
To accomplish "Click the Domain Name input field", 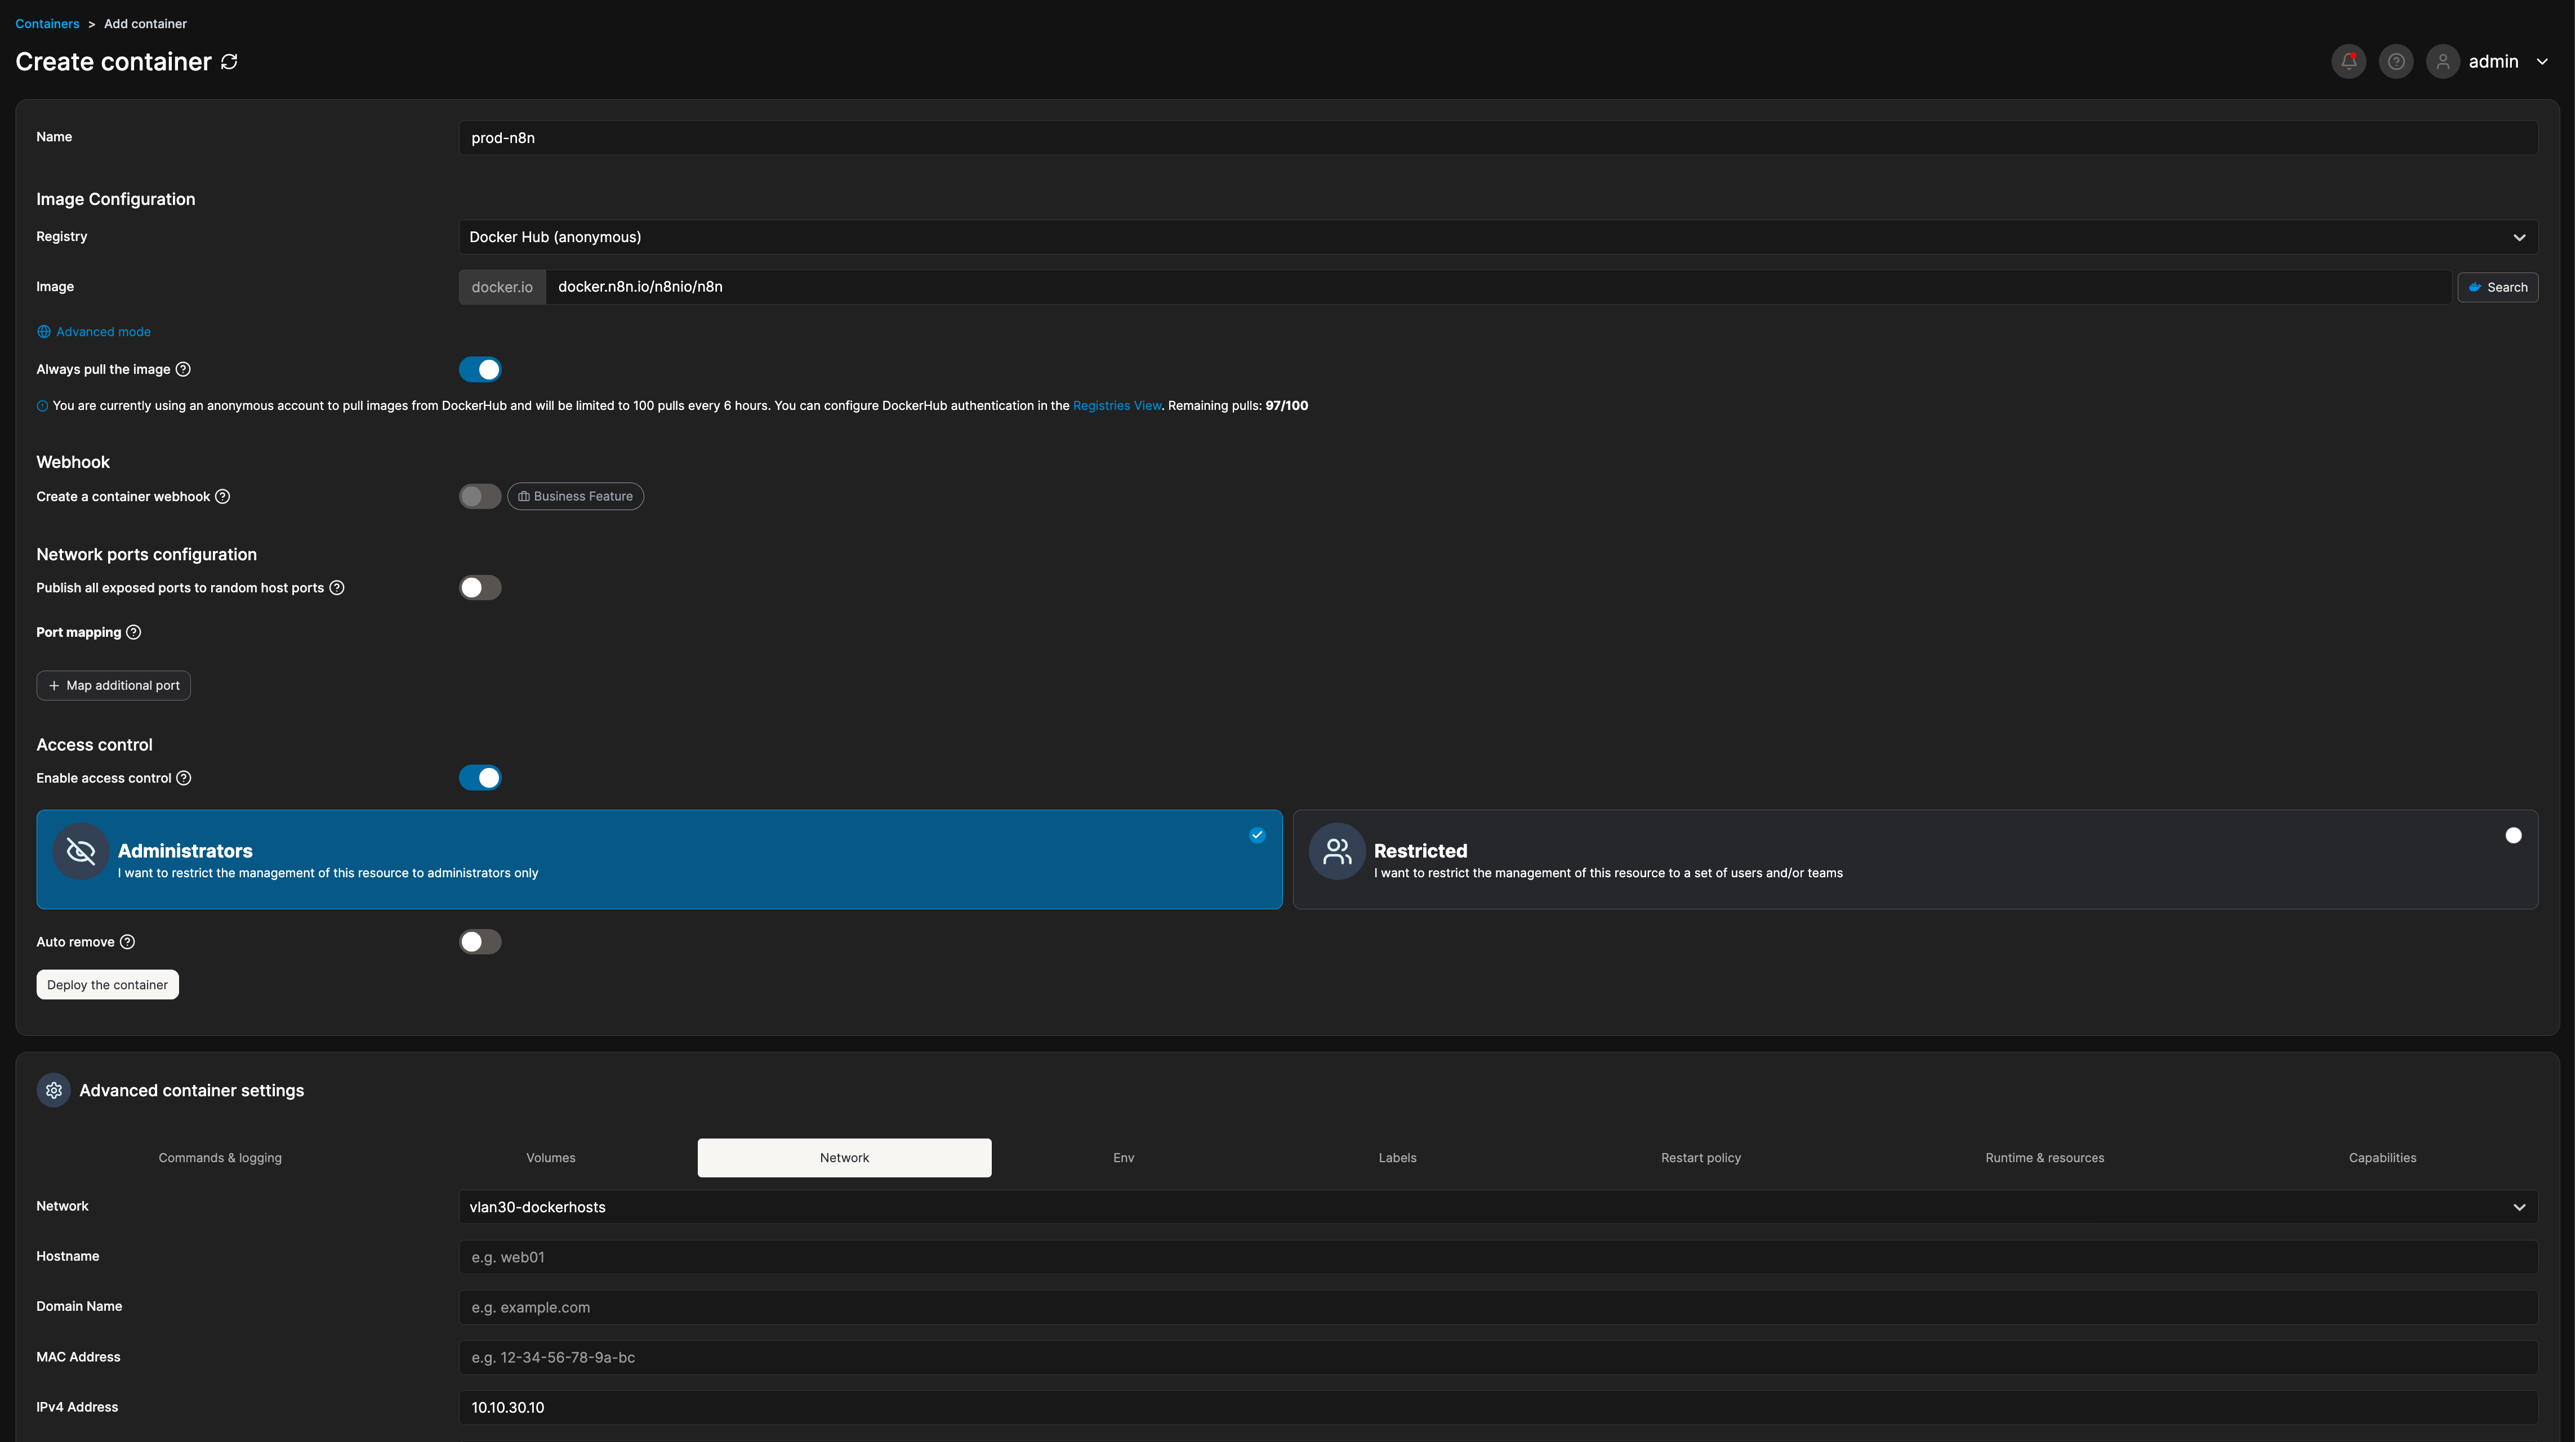I will click(1498, 1307).
